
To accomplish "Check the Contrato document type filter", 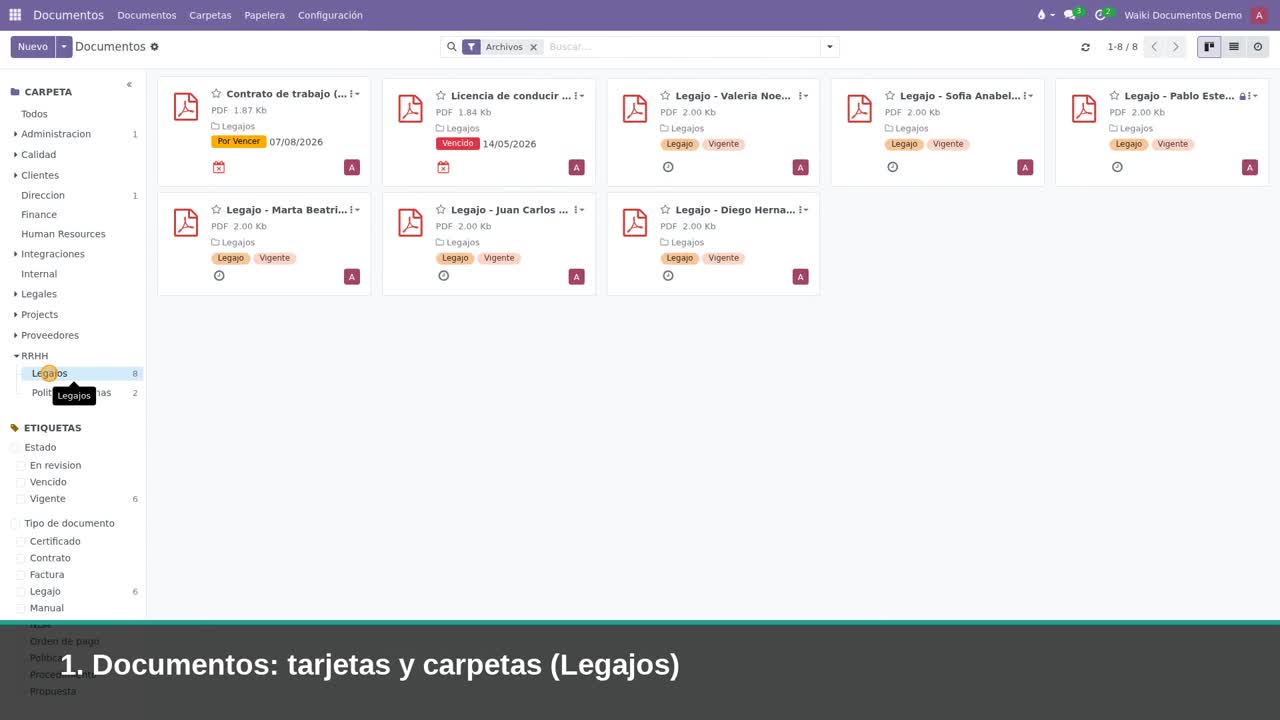I will pos(21,558).
